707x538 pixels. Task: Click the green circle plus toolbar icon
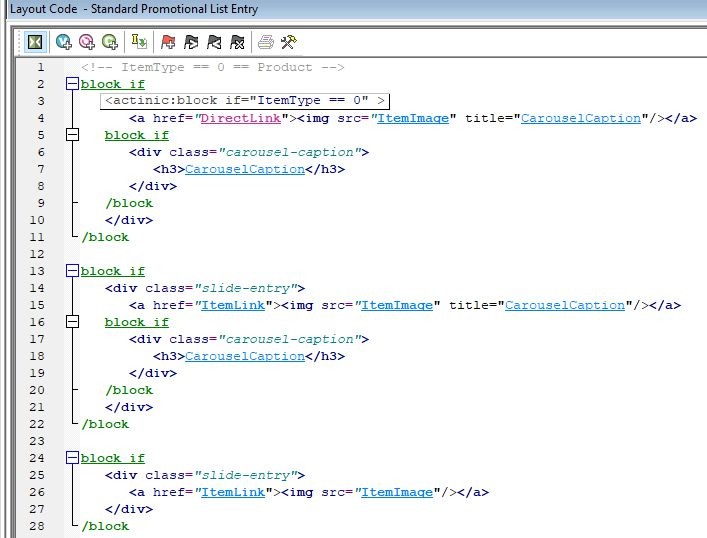click(110, 42)
